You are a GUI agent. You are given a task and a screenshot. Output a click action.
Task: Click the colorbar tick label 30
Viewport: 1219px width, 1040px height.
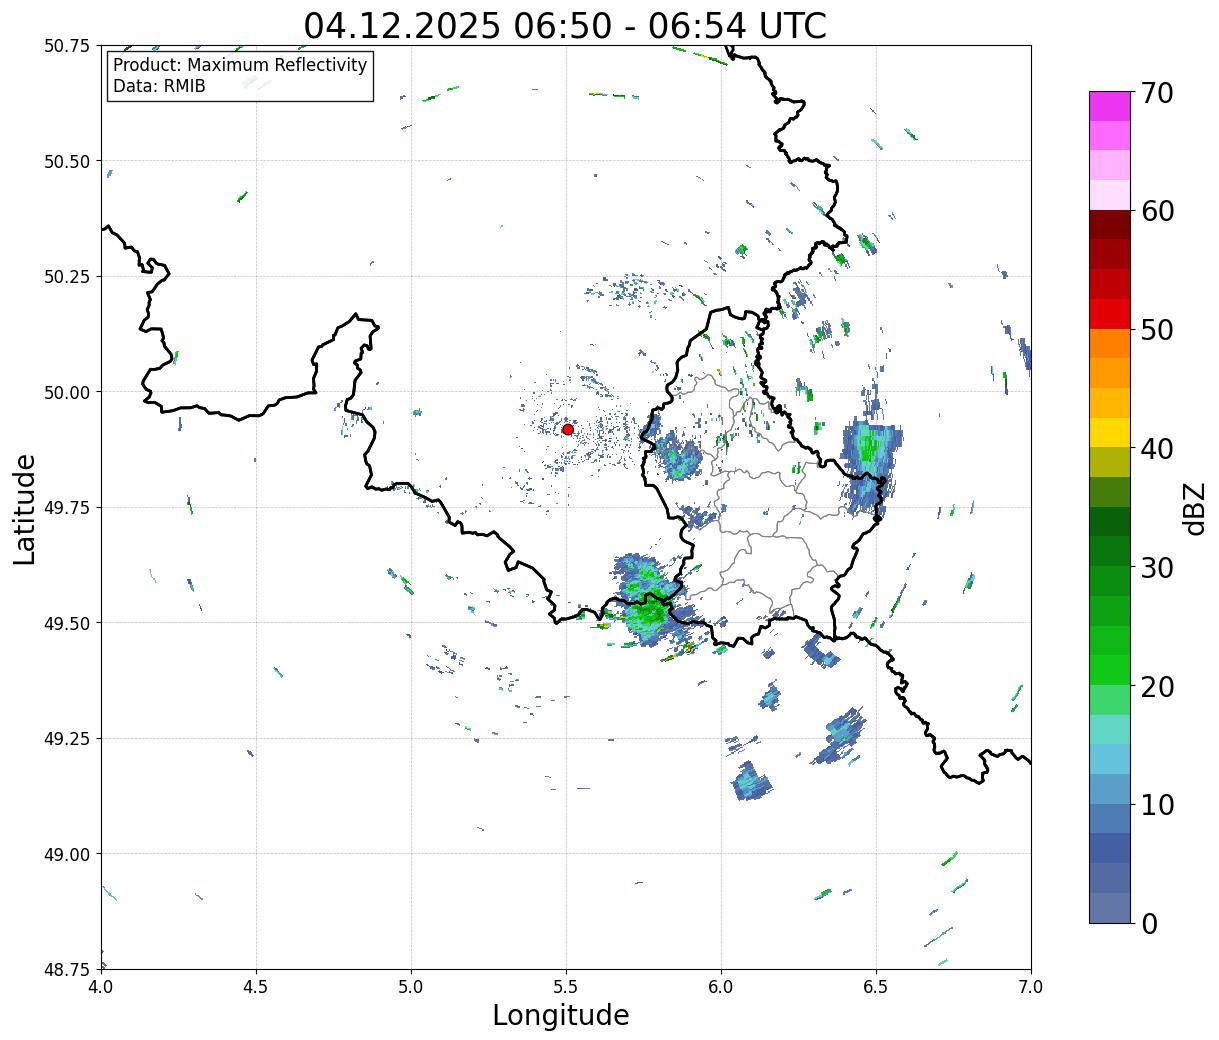[x=1157, y=568]
